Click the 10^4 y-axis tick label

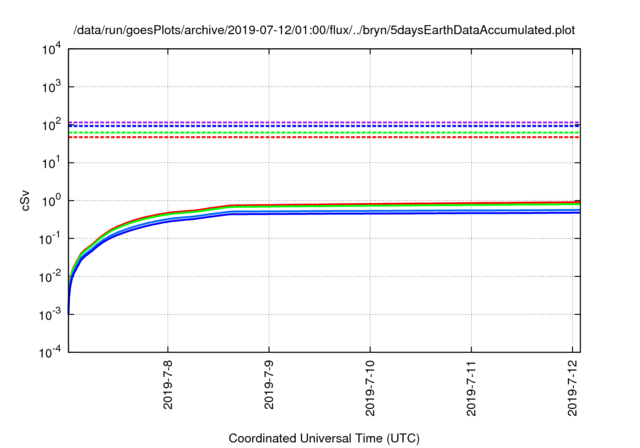[x=51, y=49]
